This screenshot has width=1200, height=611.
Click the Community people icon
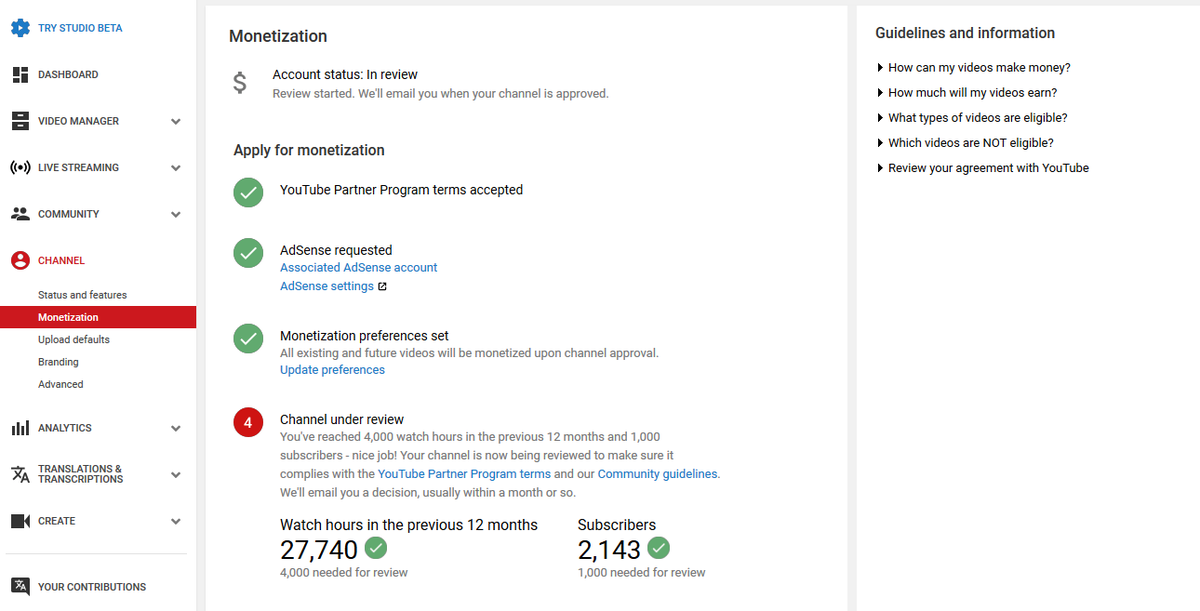[x=20, y=214]
